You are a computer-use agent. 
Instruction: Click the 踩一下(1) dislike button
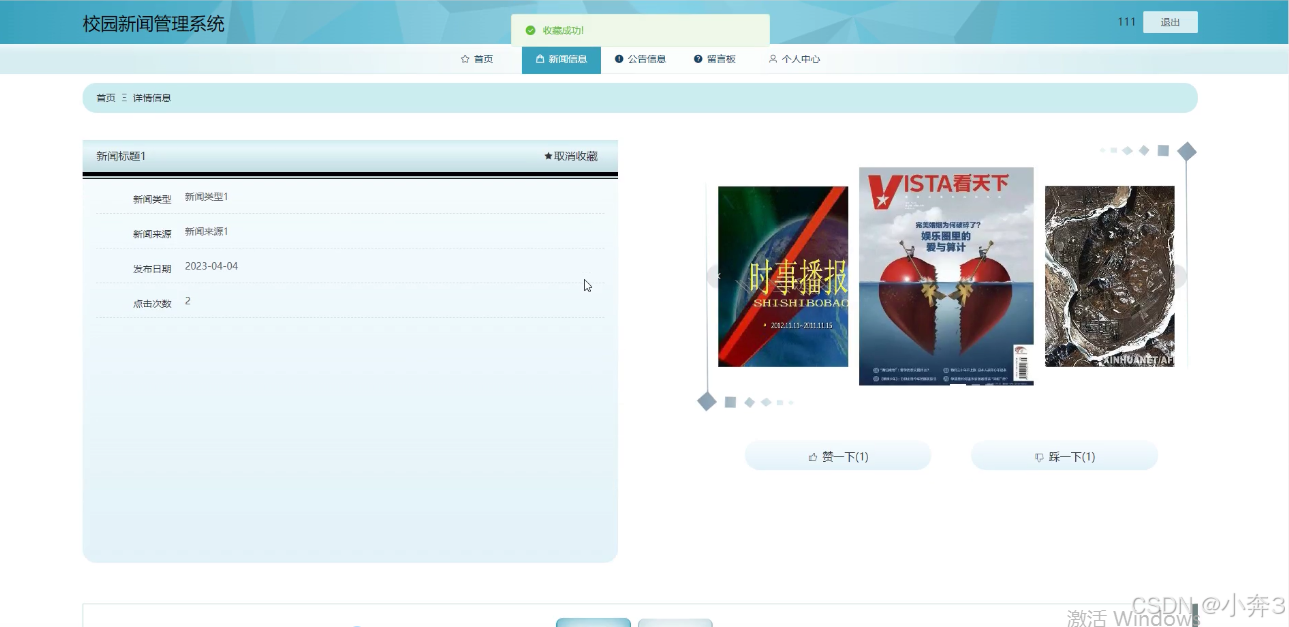point(1064,456)
